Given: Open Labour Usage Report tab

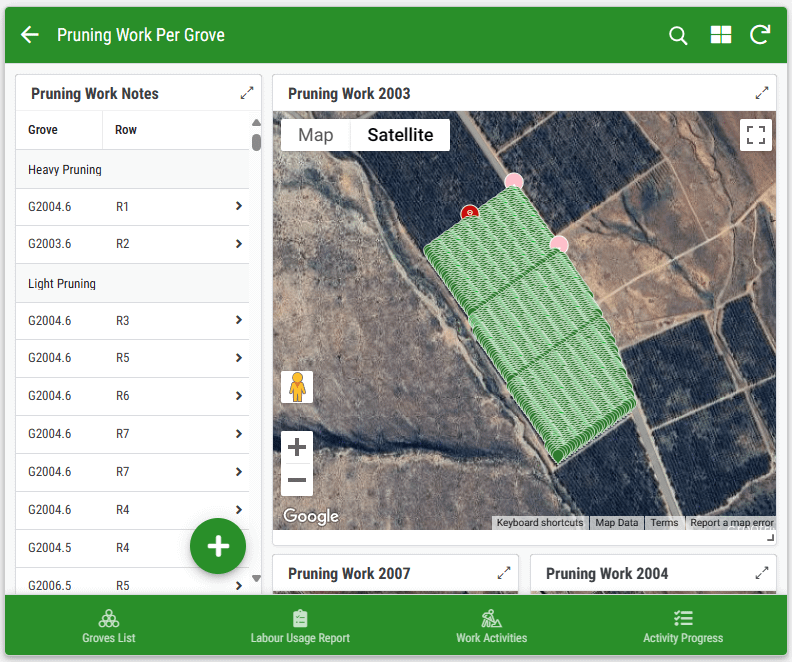Looking at the screenshot, I should coord(300,627).
